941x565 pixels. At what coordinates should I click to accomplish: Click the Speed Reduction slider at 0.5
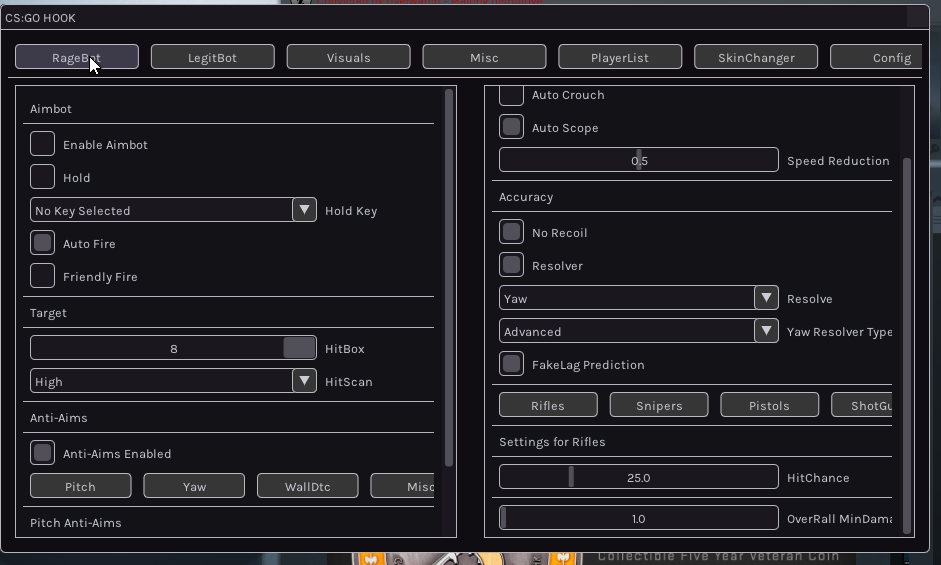click(x=639, y=160)
